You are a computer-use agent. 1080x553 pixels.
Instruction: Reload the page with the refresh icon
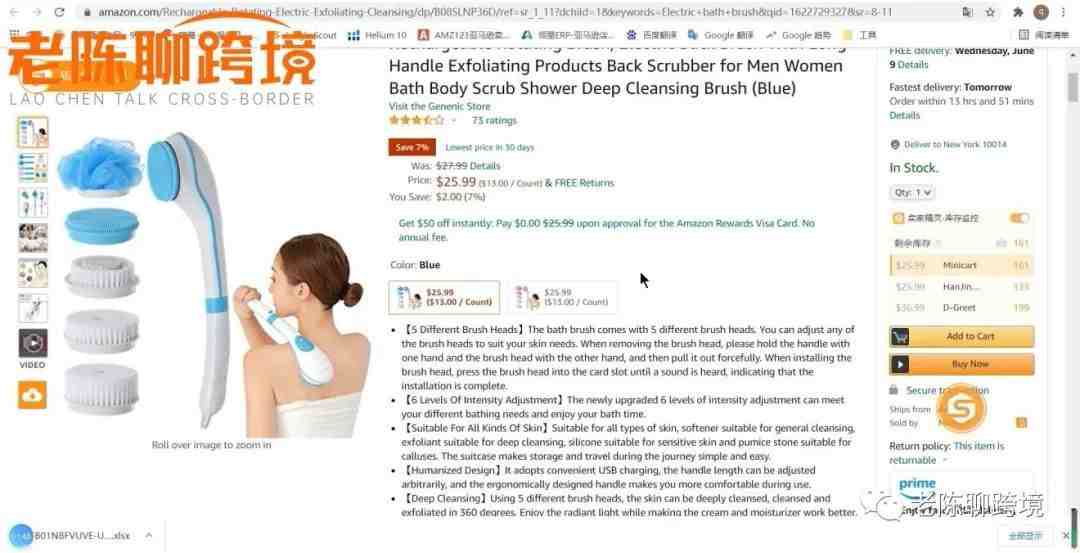point(59,12)
